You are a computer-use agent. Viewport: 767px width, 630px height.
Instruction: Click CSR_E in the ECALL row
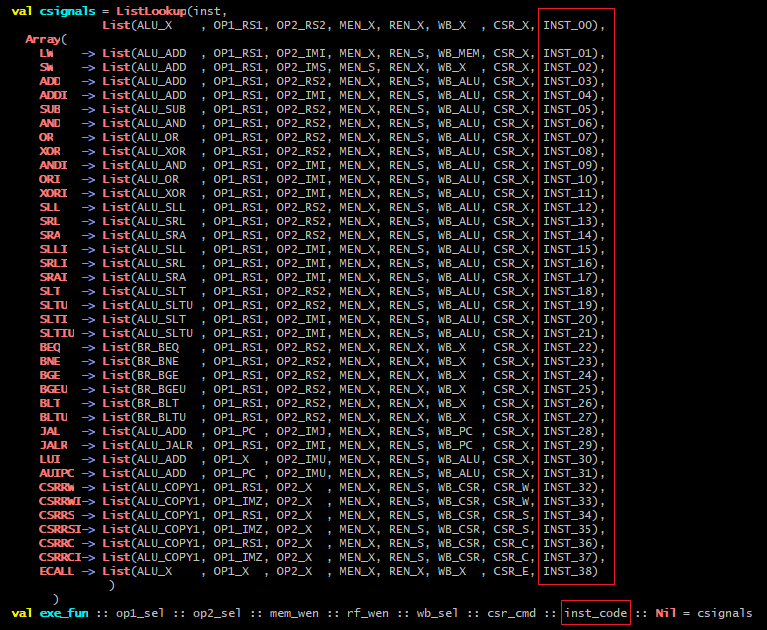coord(511,571)
